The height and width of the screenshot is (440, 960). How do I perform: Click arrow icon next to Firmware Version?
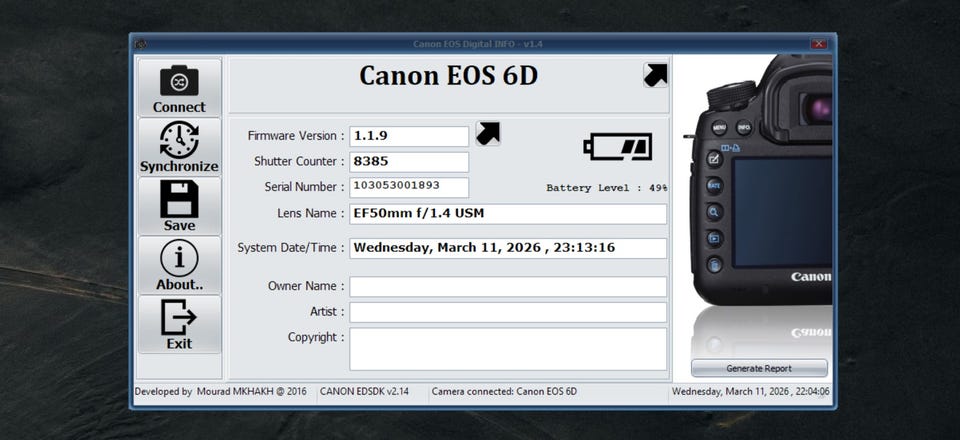pyautogui.click(x=488, y=133)
